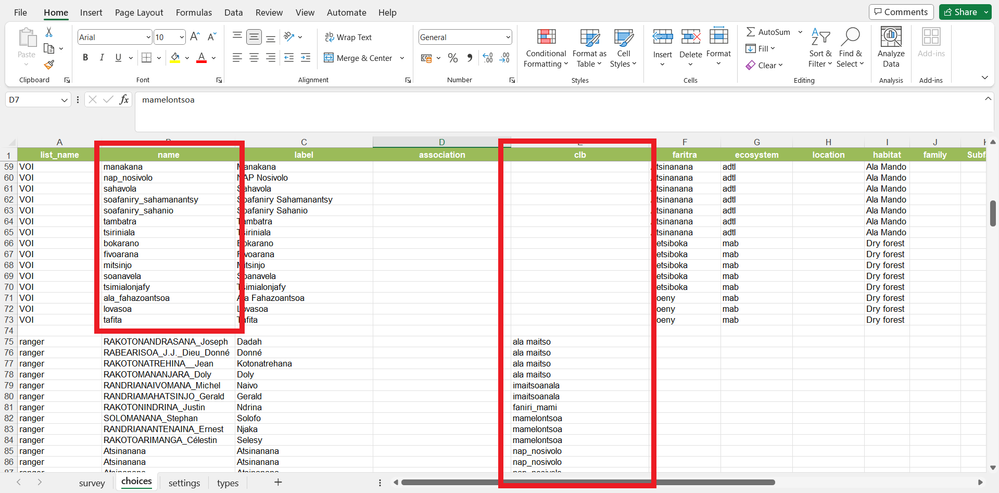Click AutoSum

click(768, 32)
